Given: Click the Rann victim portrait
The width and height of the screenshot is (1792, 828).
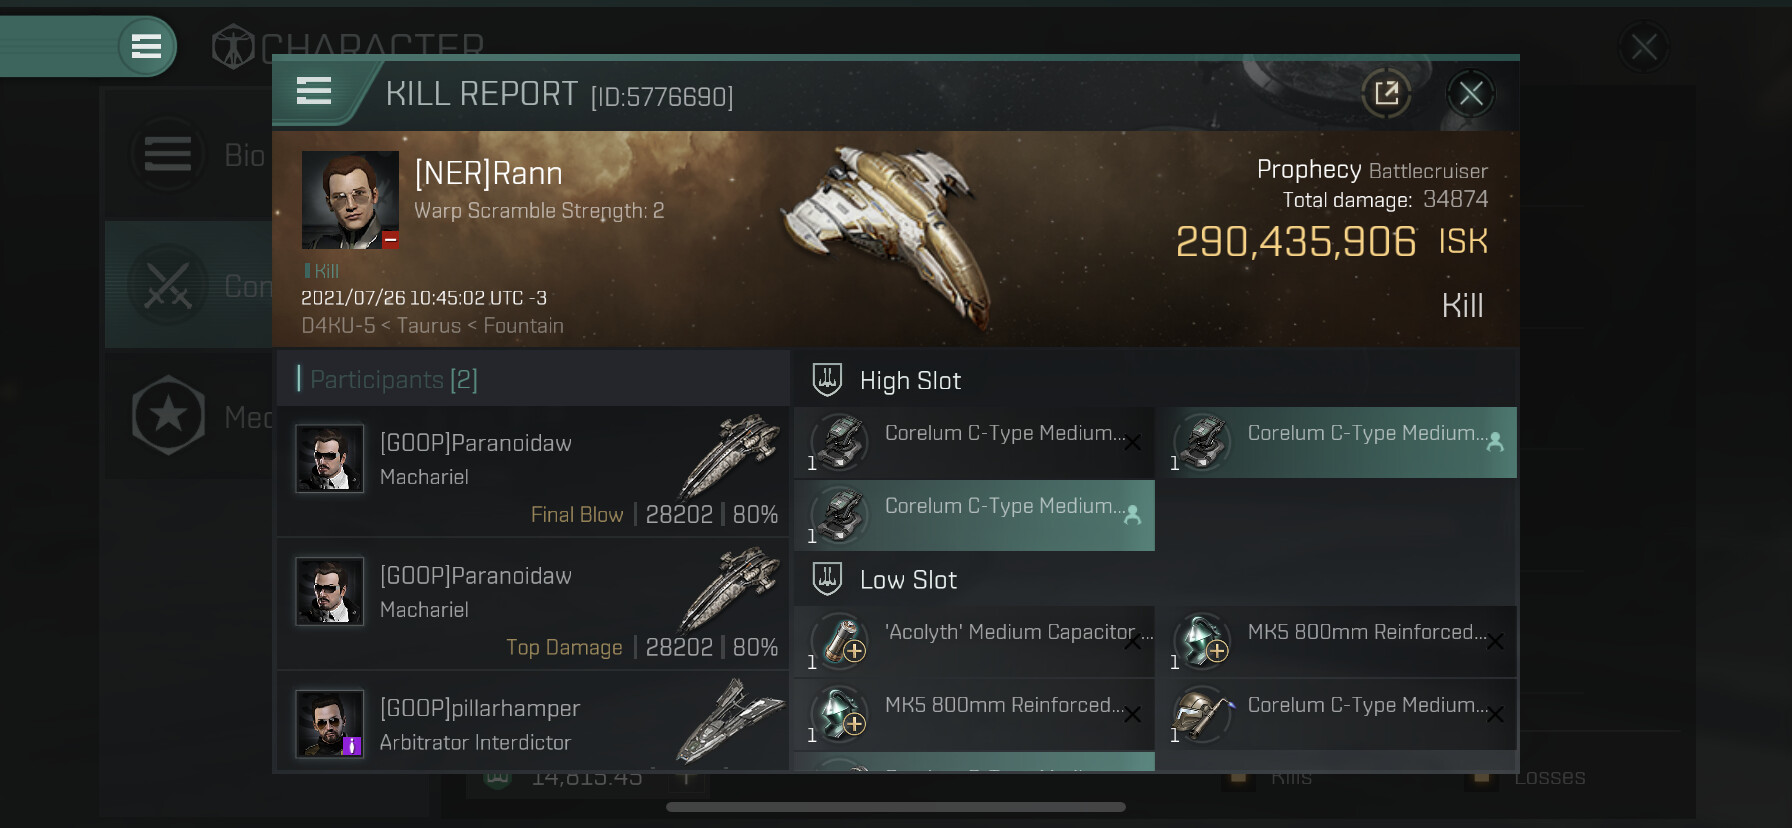Looking at the screenshot, I should [350, 200].
